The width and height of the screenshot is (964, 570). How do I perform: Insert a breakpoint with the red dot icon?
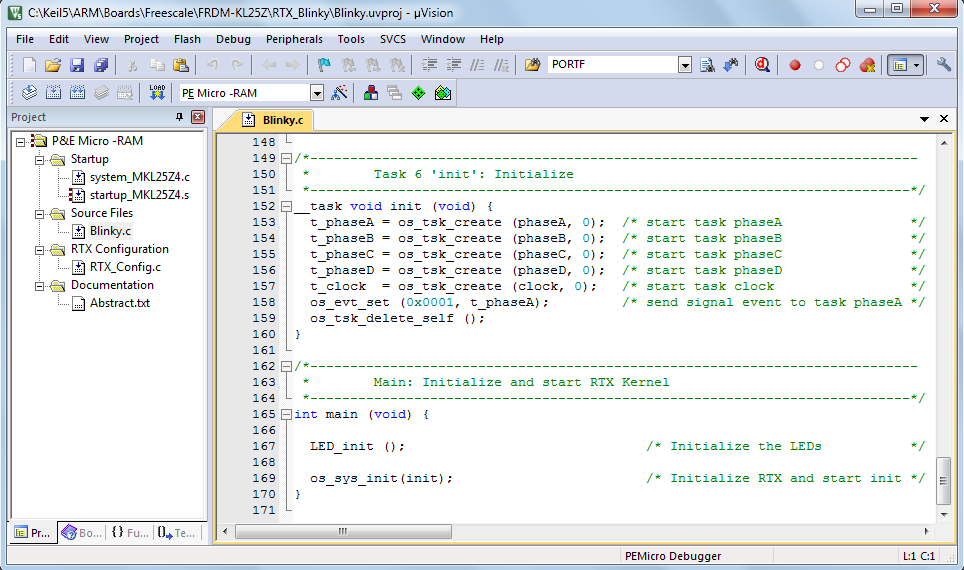point(795,65)
